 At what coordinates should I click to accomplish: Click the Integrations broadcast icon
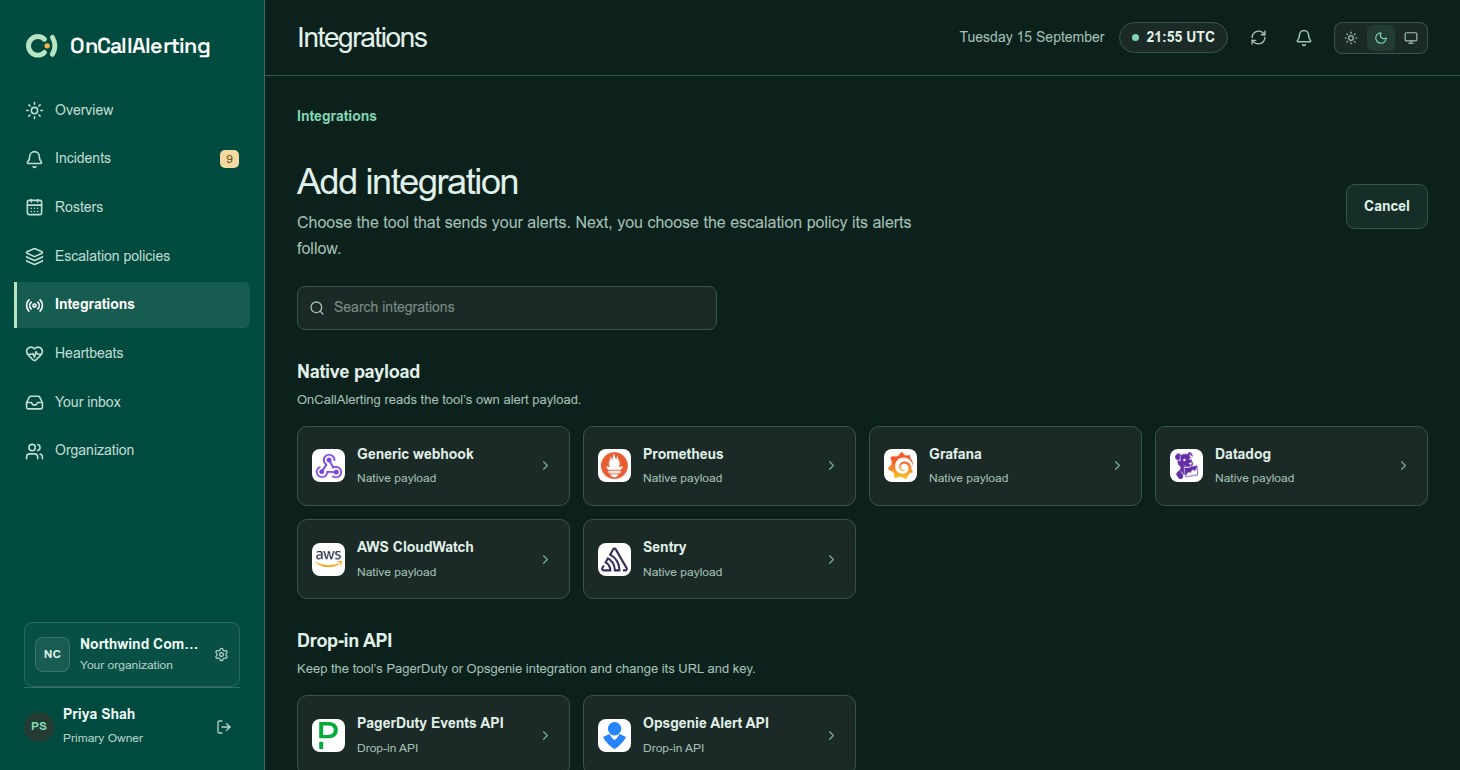35,305
